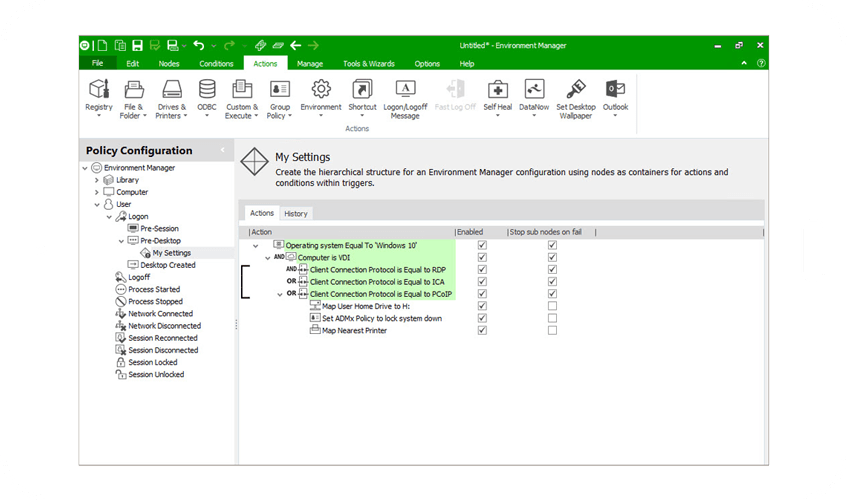Click Set Desktop Wallpaper icon
Viewport: 847px width, 500px height.
coord(576,92)
